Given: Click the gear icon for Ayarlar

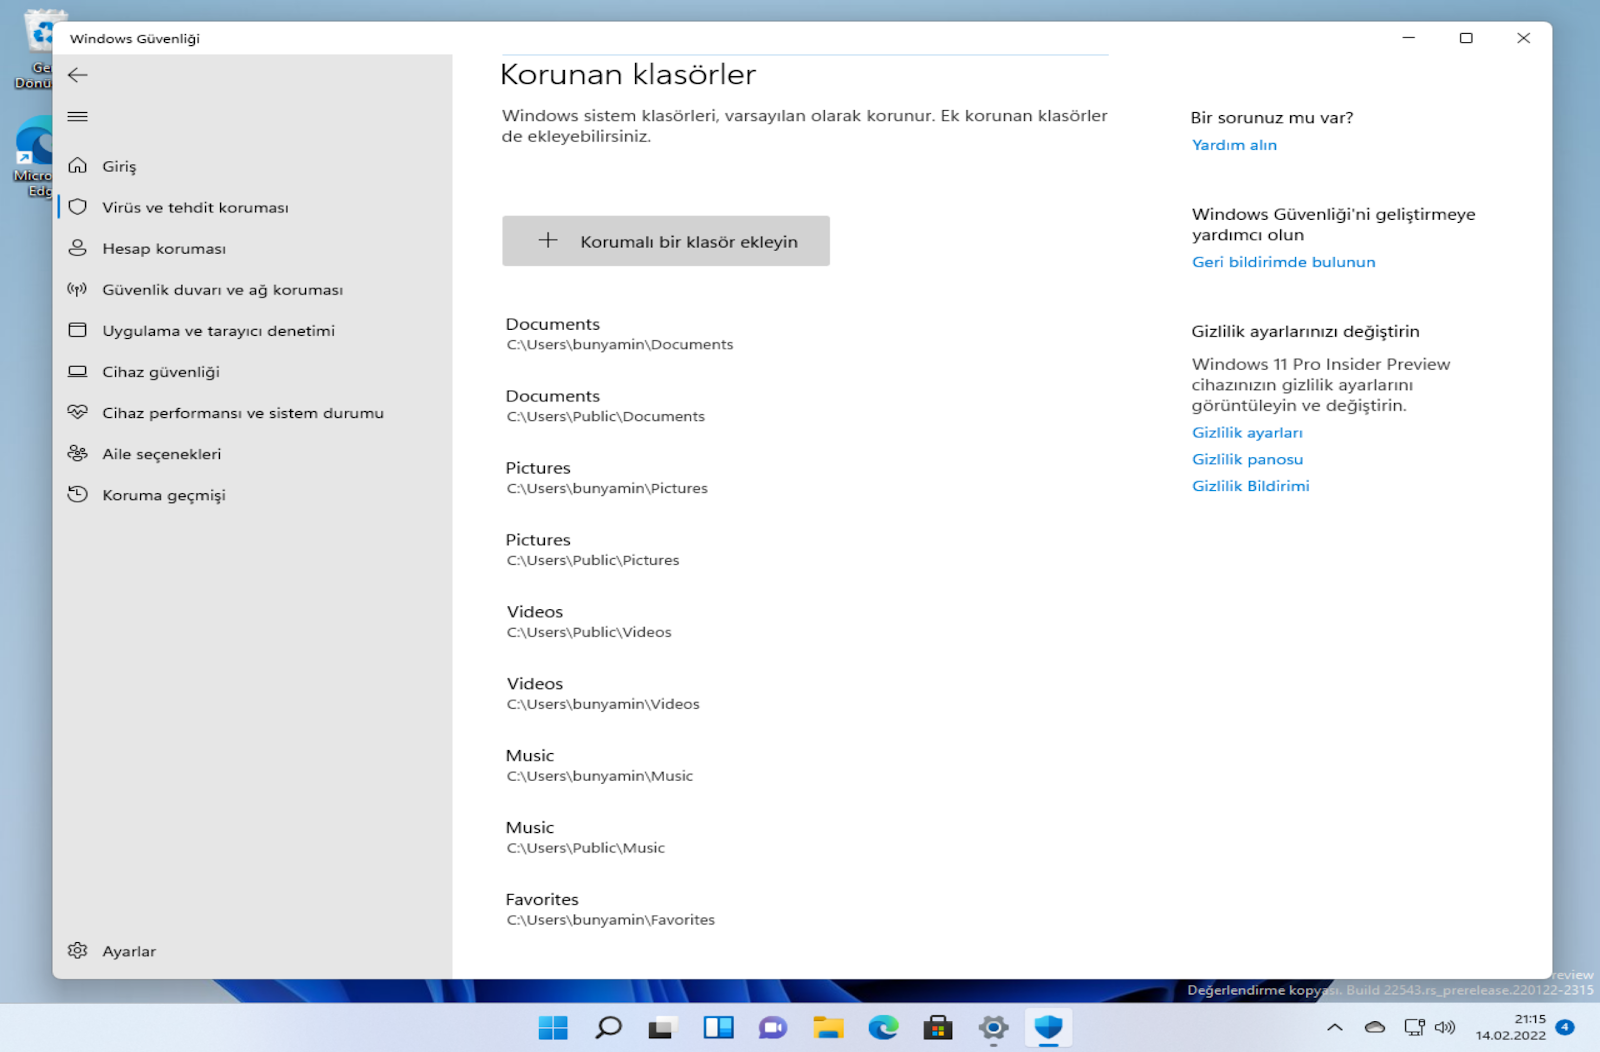Looking at the screenshot, I should point(77,950).
